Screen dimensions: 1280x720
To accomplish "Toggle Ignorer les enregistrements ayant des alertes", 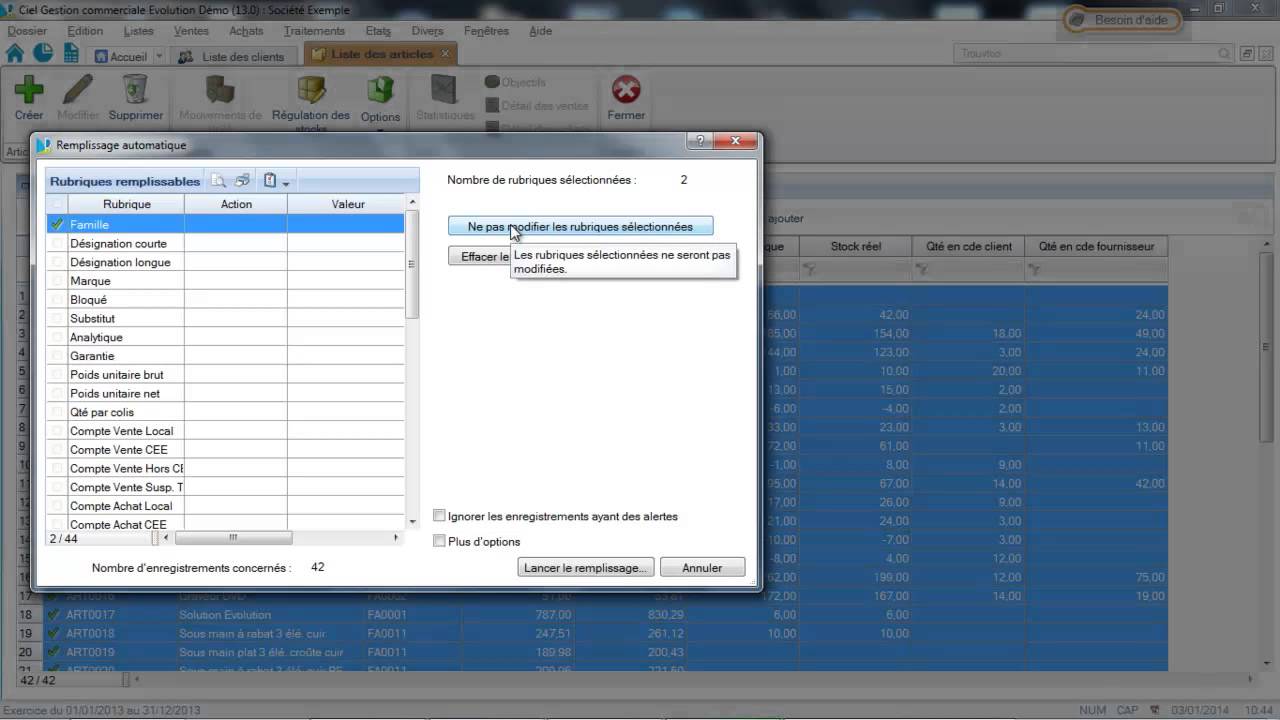I will click(x=439, y=516).
